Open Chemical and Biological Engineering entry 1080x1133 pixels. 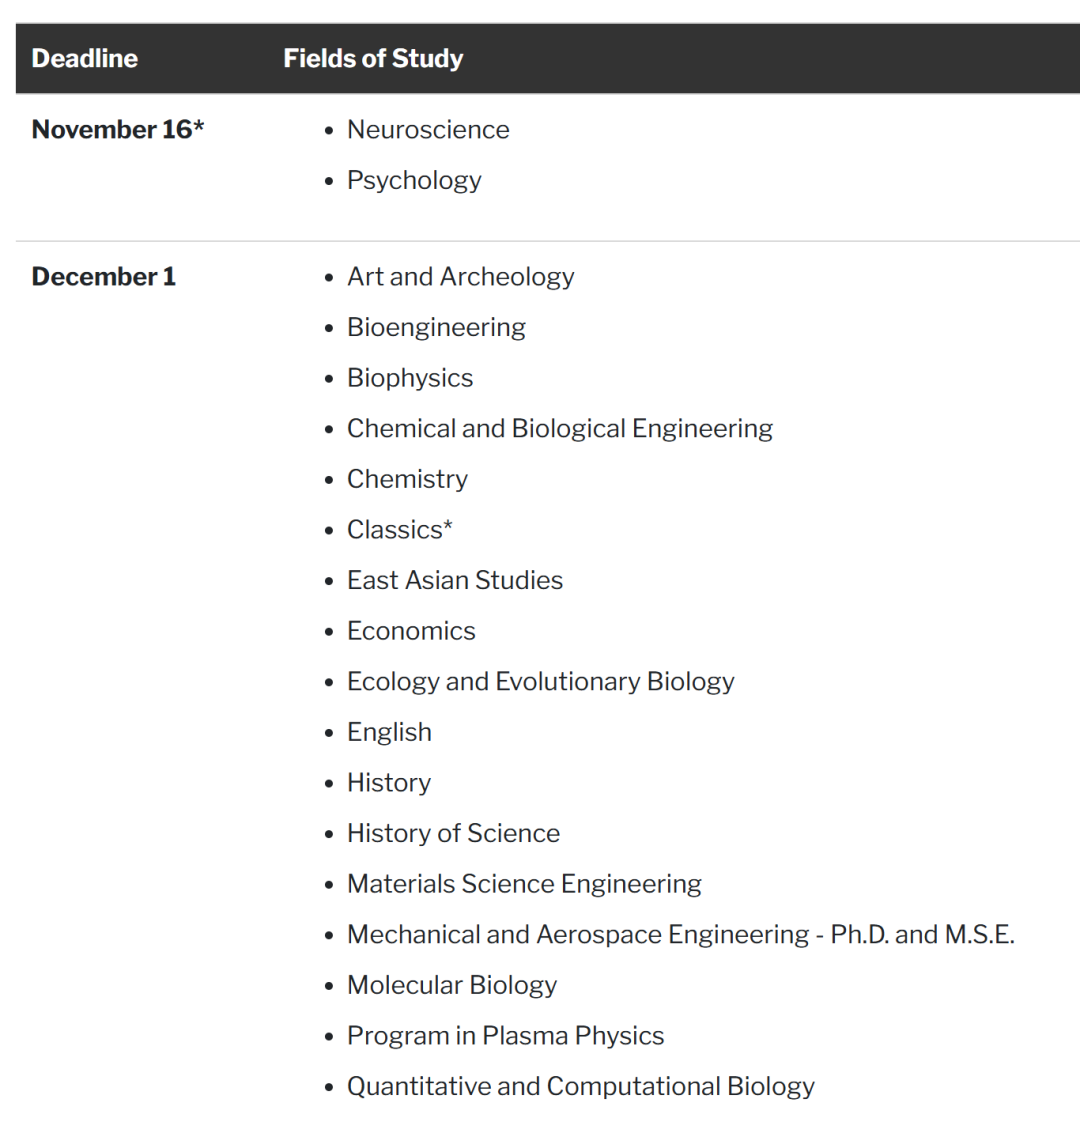pyautogui.click(x=559, y=429)
